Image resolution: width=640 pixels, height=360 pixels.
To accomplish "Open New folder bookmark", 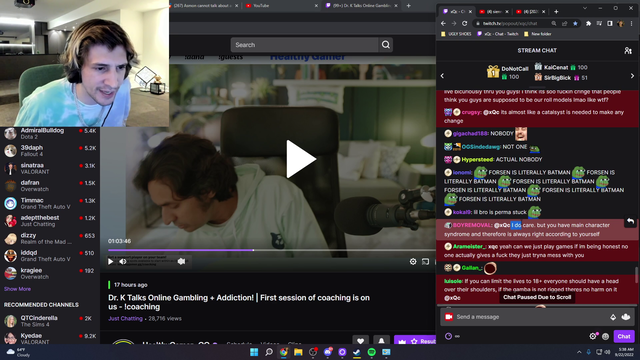I will [x=537, y=34].
